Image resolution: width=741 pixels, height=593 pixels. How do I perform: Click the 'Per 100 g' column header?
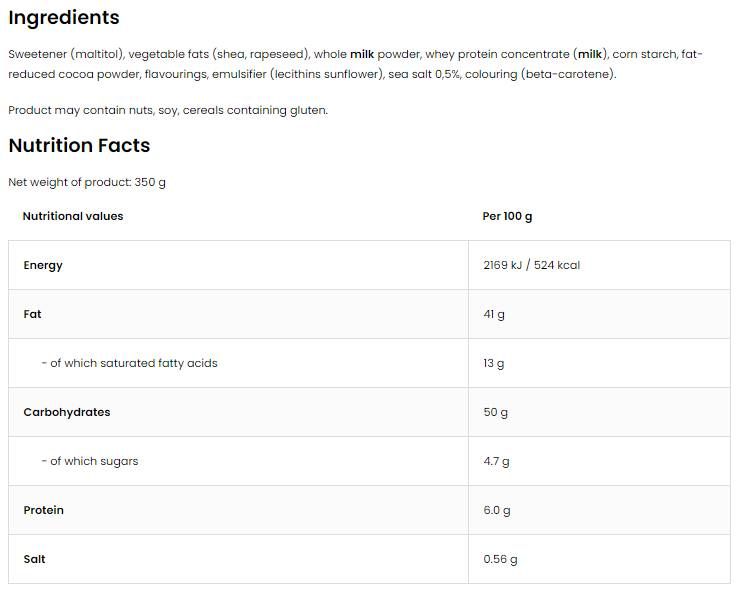(x=507, y=216)
